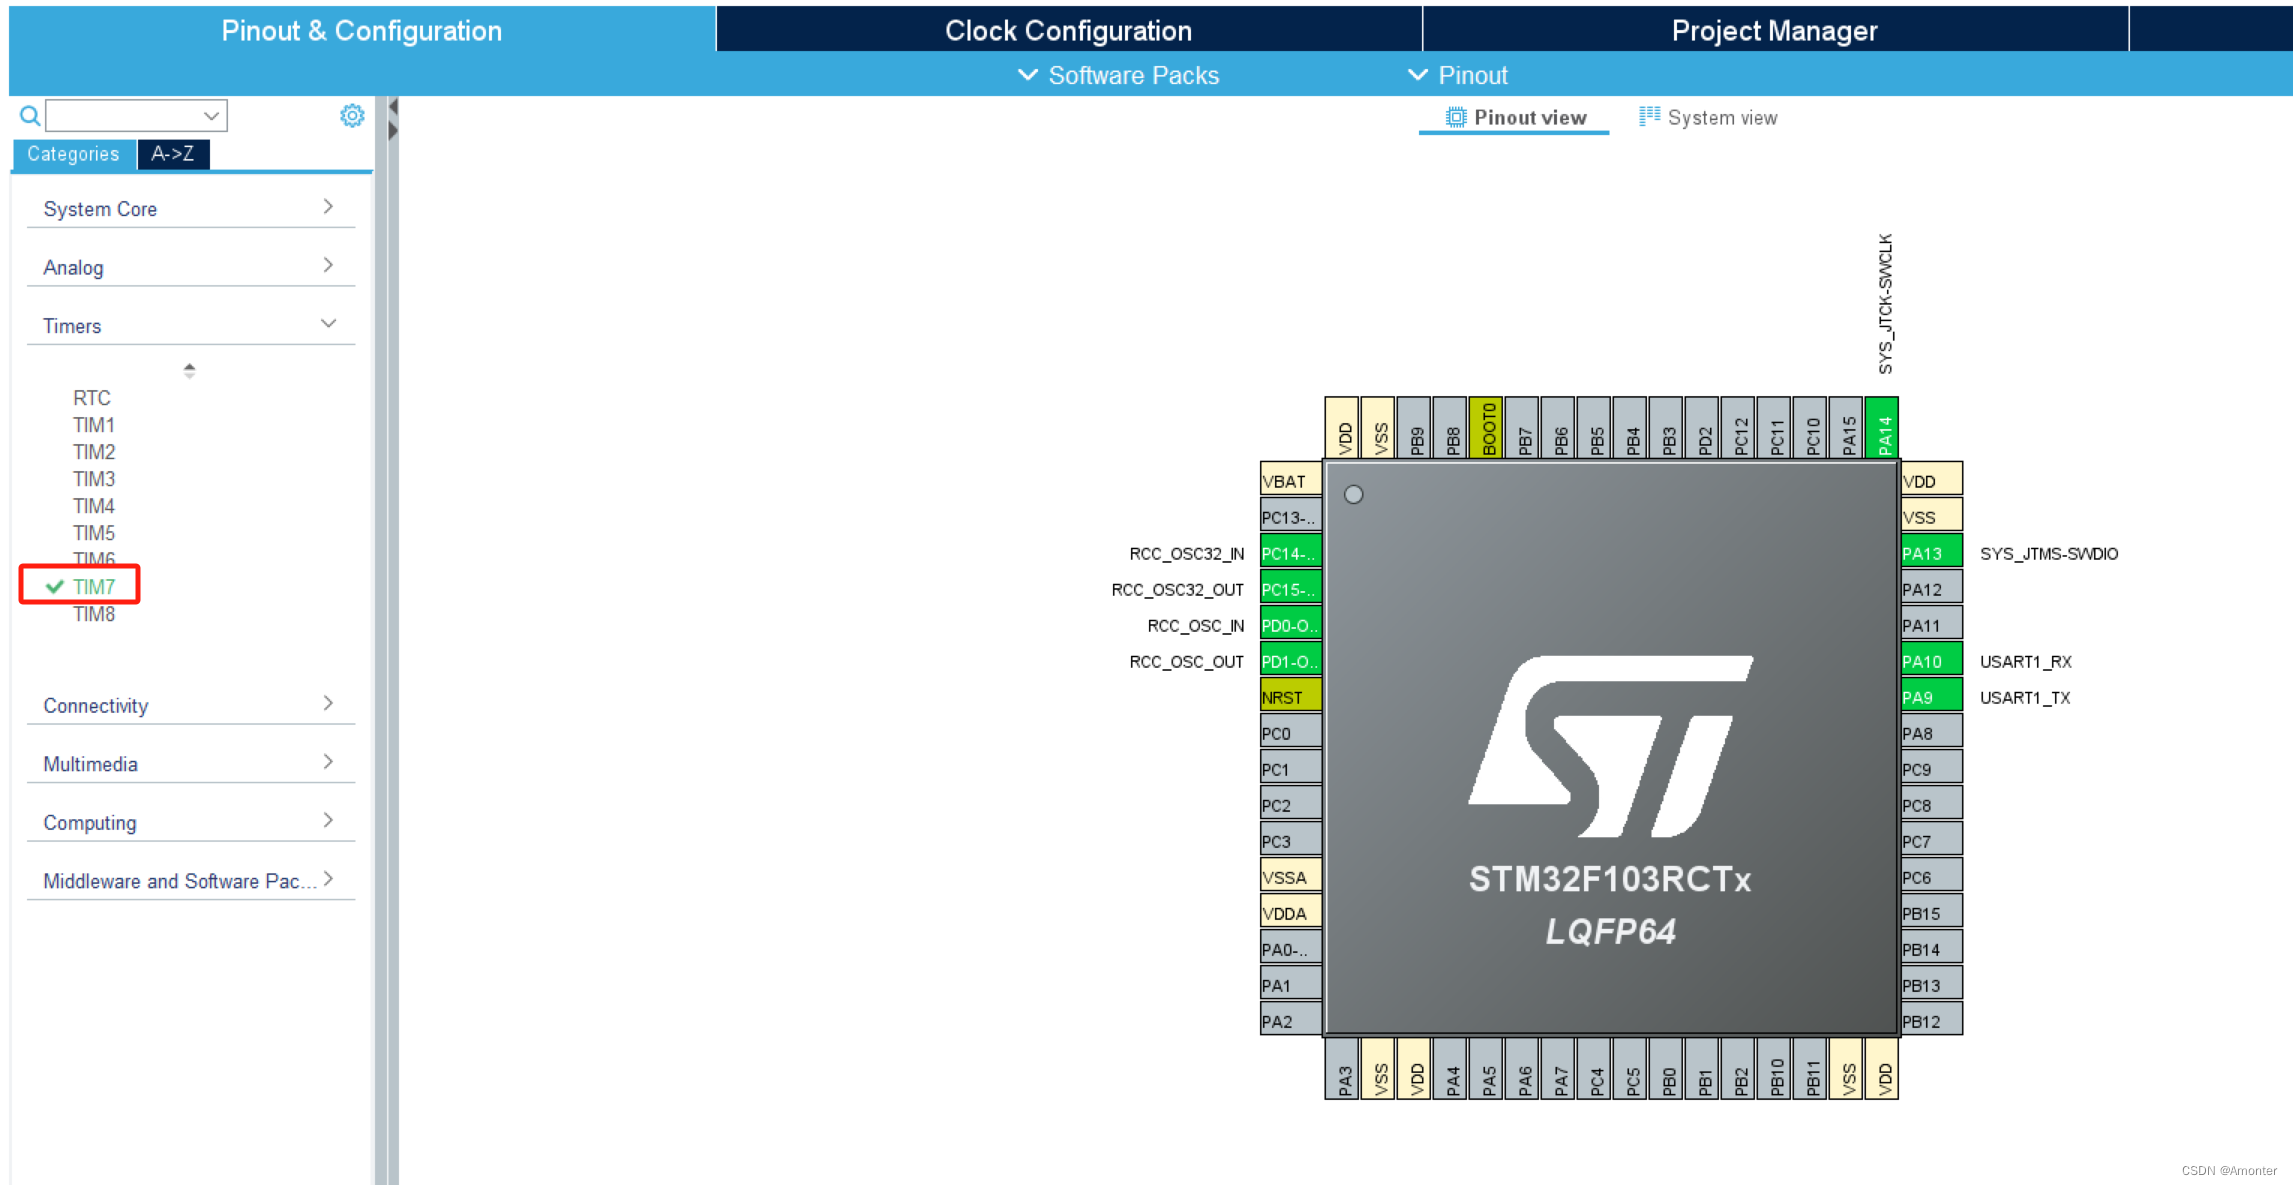Image resolution: width=2293 pixels, height=1185 pixels.
Task: Switch to Project Manager tab
Action: point(1774,30)
